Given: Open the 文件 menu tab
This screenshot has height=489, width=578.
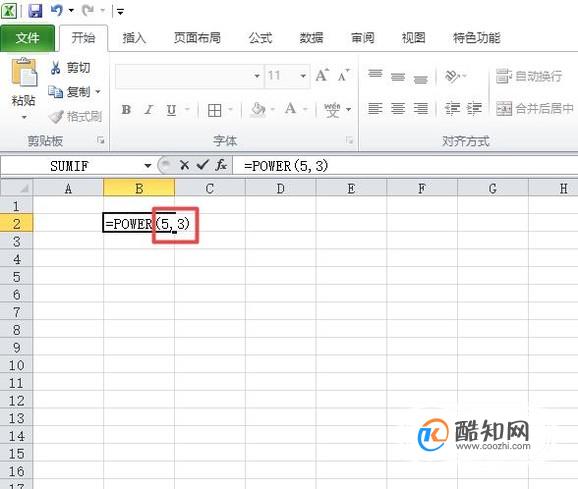Looking at the screenshot, I should 27,38.
